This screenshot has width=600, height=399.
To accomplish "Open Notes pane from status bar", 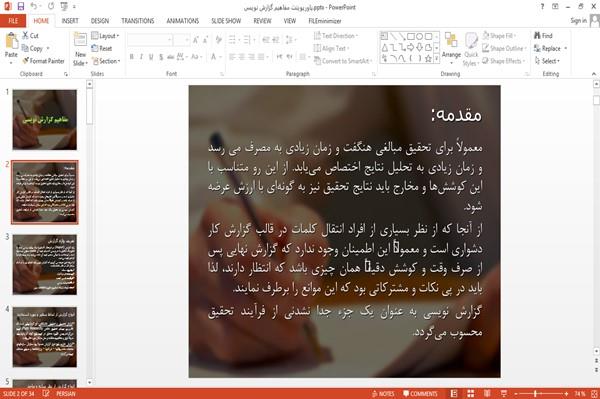I will pos(383,394).
